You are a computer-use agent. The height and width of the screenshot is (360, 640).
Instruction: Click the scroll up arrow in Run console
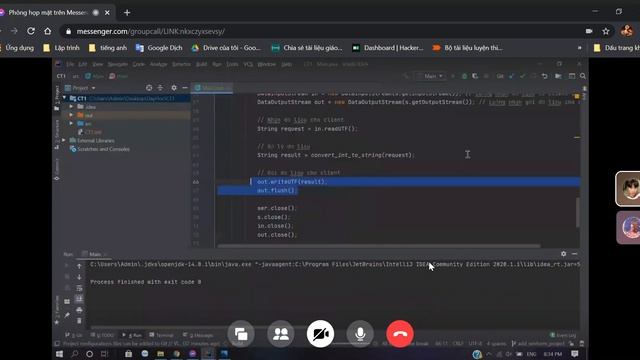pyautogui.click(x=79, y=266)
